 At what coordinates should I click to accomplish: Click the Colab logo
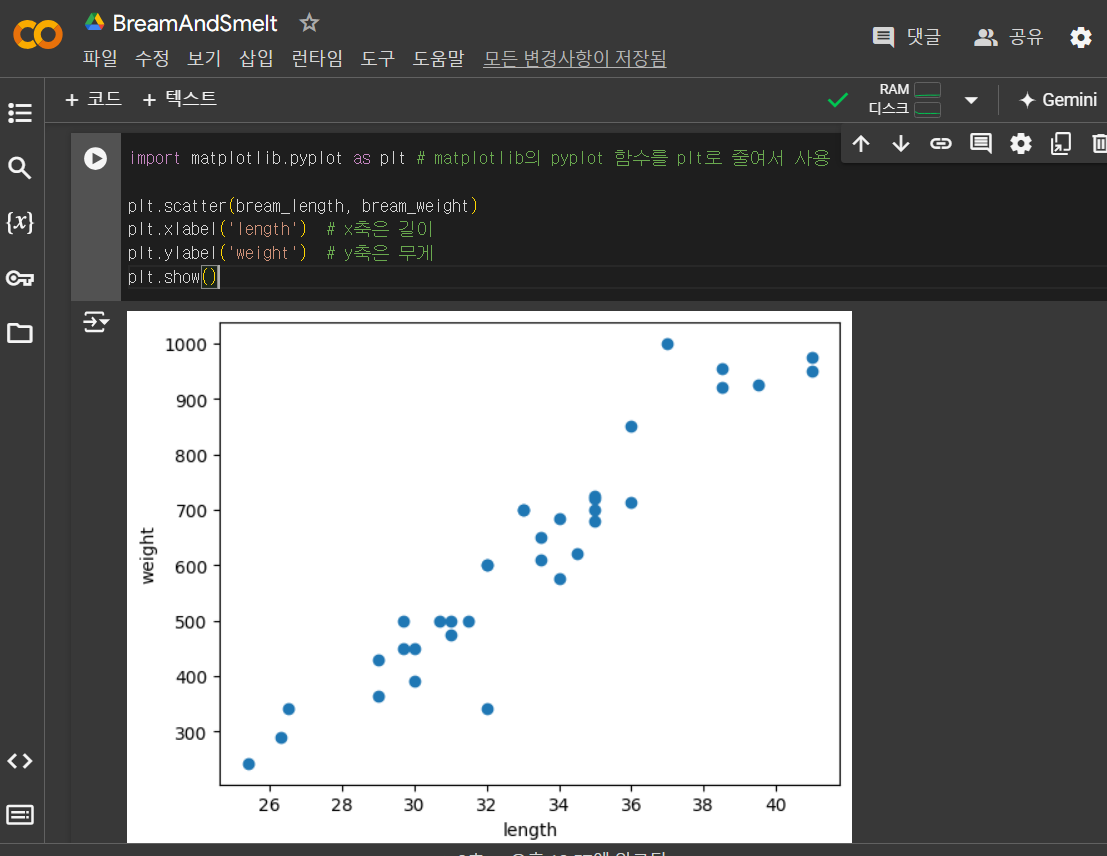[x=37, y=34]
